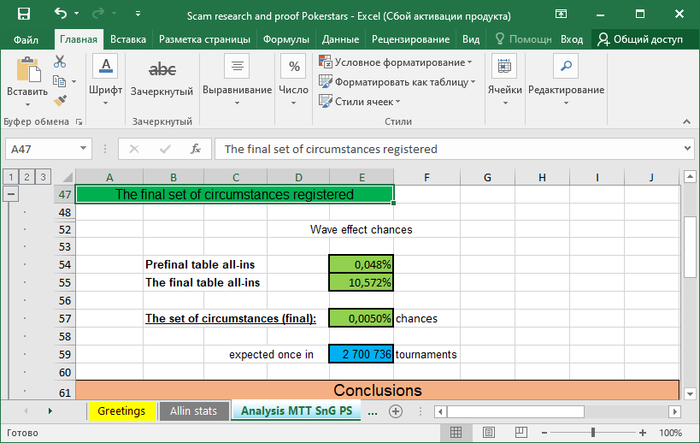This screenshot has width=700, height=443.
Task: Click outline level 3 button
Action: (43, 177)
